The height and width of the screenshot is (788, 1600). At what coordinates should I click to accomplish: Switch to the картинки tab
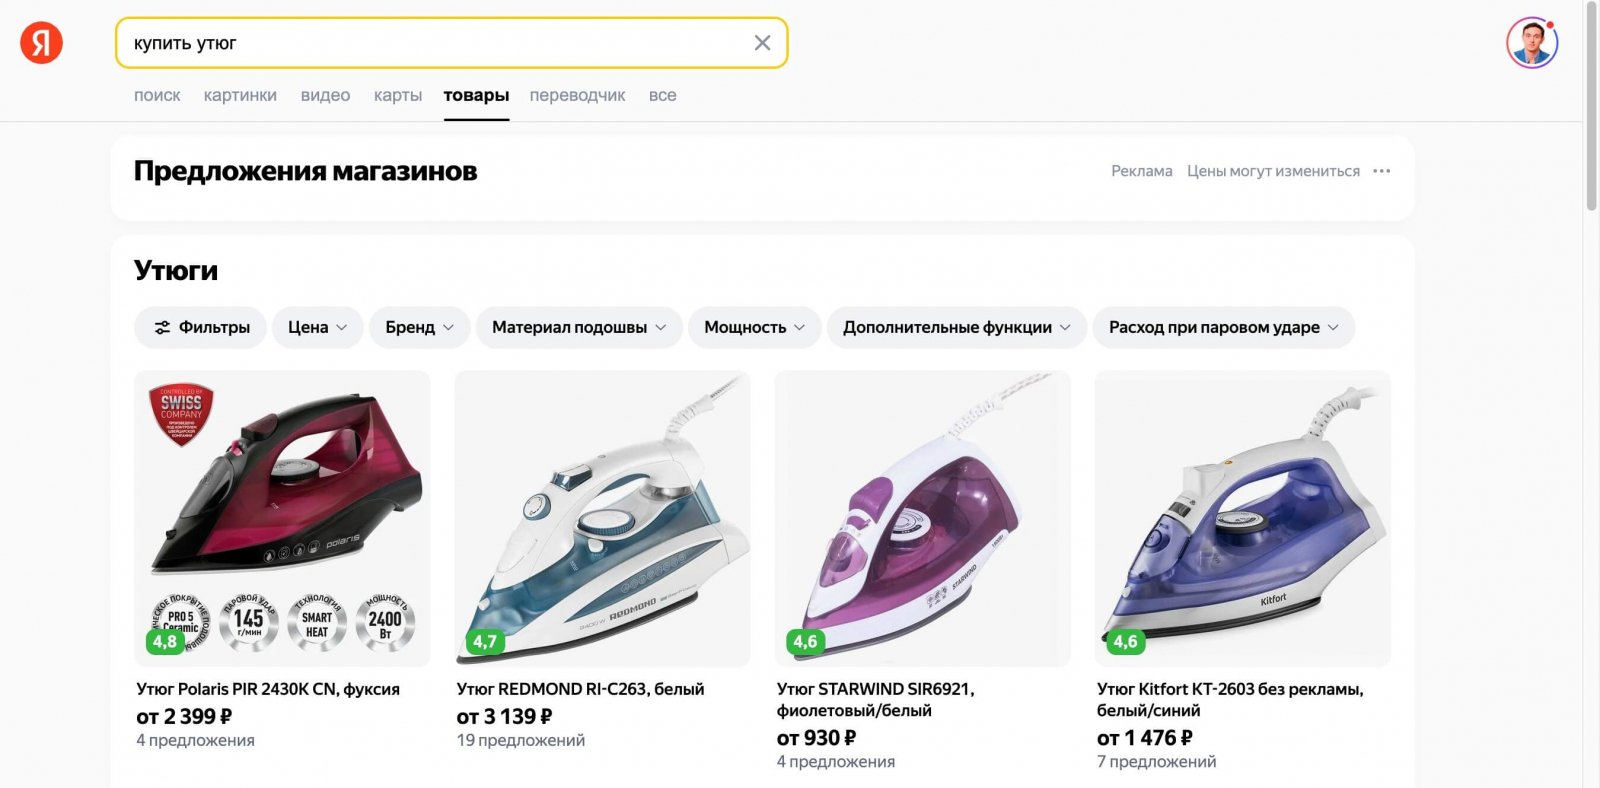coord(240,96)
